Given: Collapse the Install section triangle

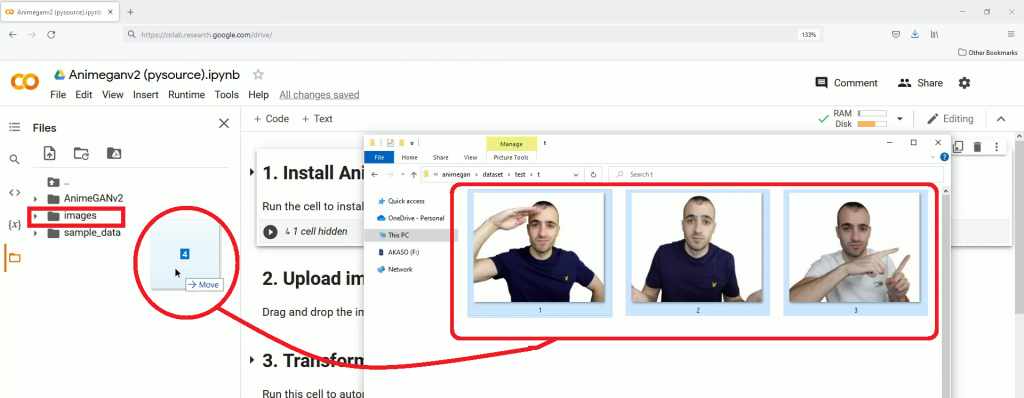Looking at the screenshot, I should tap(252, 173).
